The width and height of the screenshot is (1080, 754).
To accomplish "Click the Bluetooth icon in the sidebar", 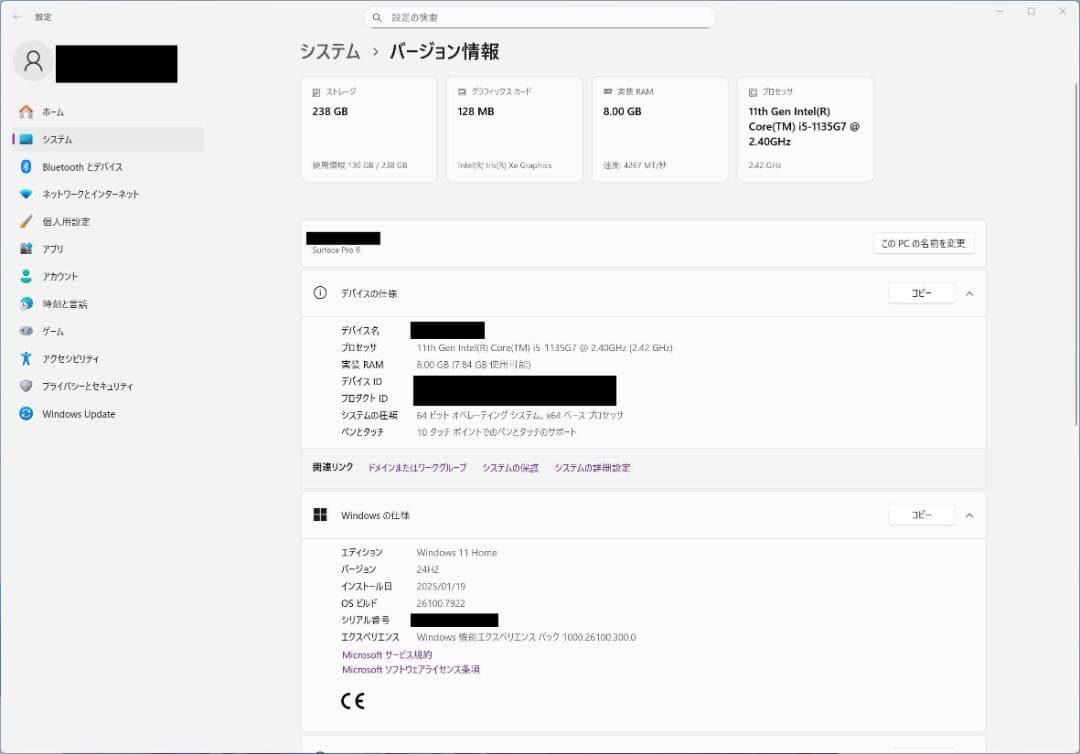I will [26, 167].
